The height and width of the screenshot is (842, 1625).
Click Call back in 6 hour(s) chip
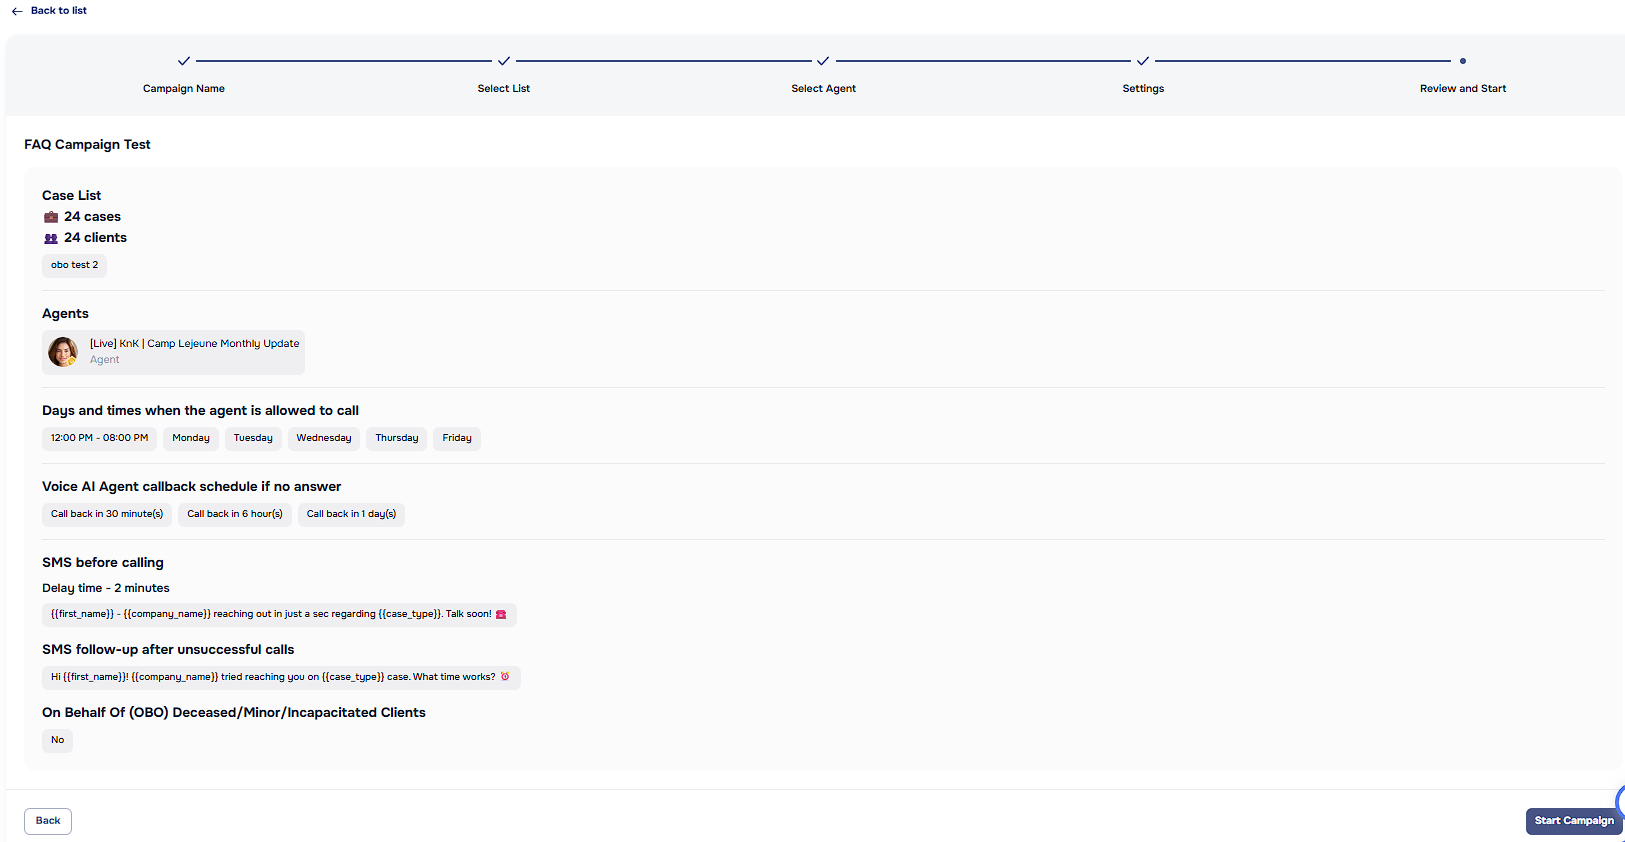pyautogui.click(x=235, y=514)
